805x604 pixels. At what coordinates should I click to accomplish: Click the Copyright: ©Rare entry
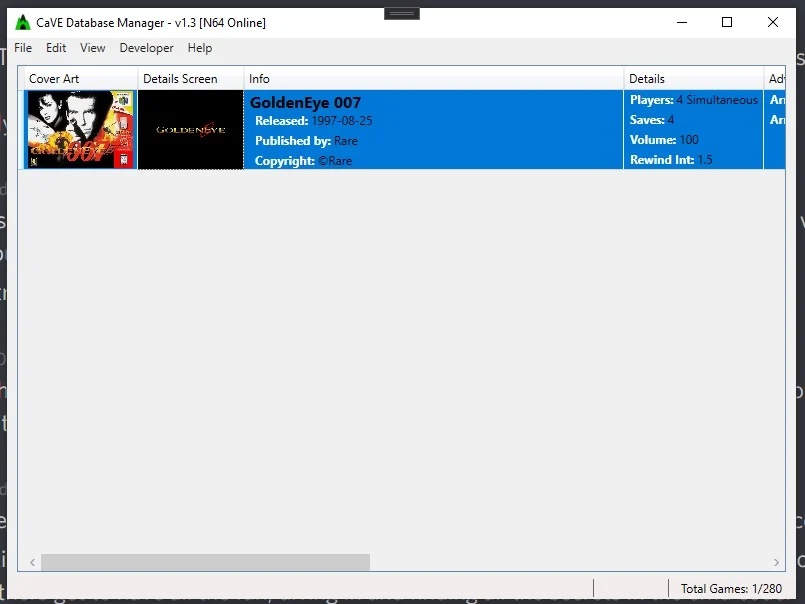(303, 161)
